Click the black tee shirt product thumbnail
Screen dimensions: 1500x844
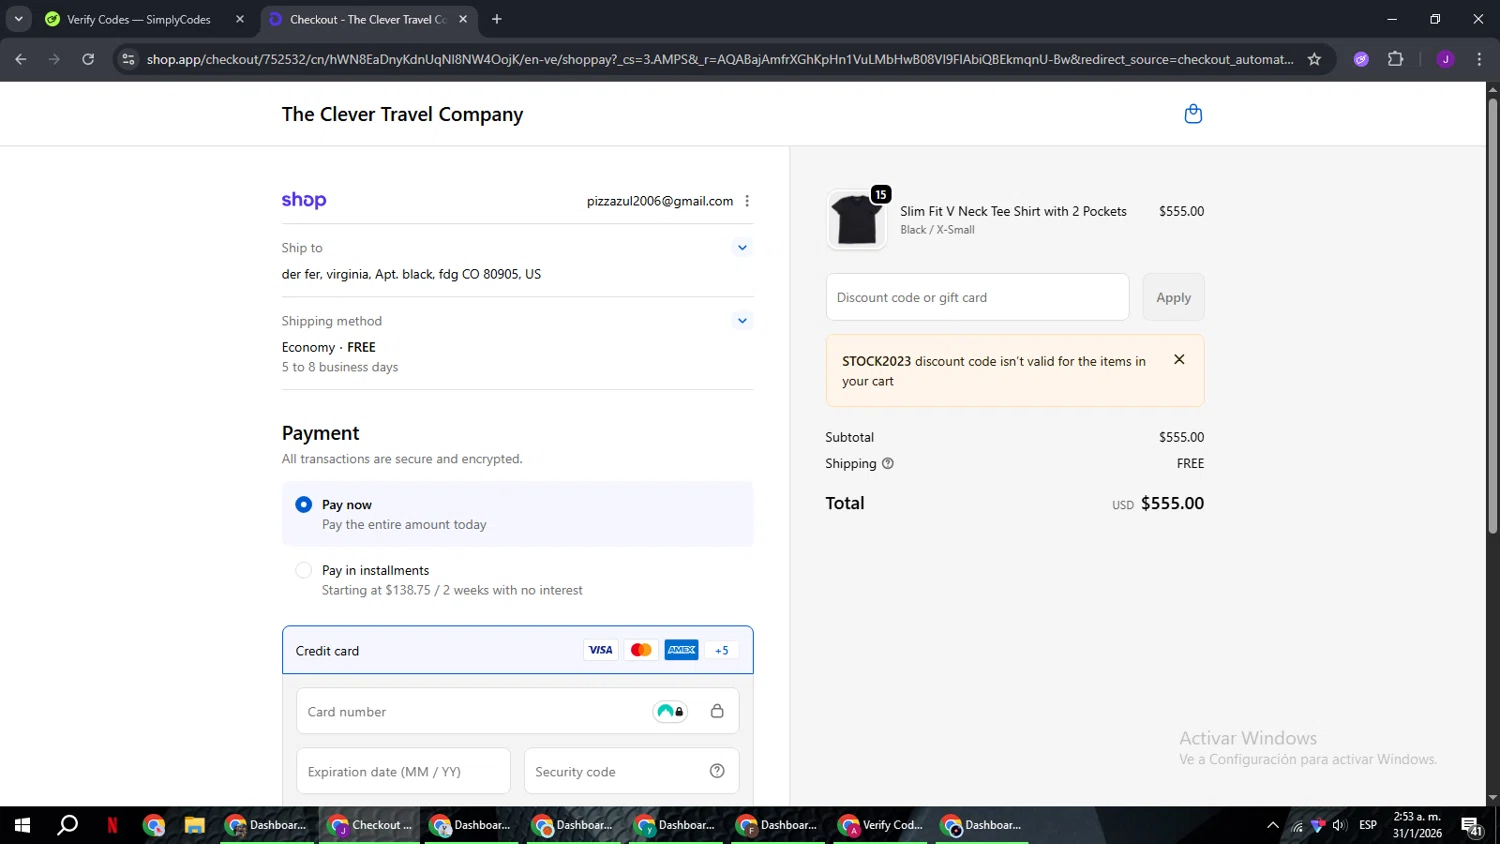857,219
